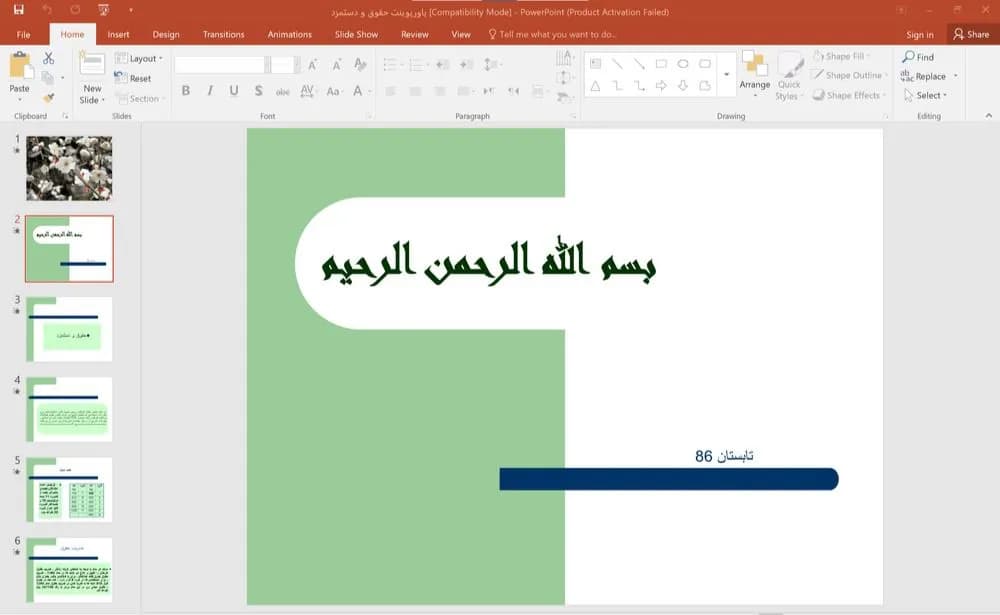Select slide 1 thumbnail with flowers
The image size is (1000, 615).
pos(69,168)
